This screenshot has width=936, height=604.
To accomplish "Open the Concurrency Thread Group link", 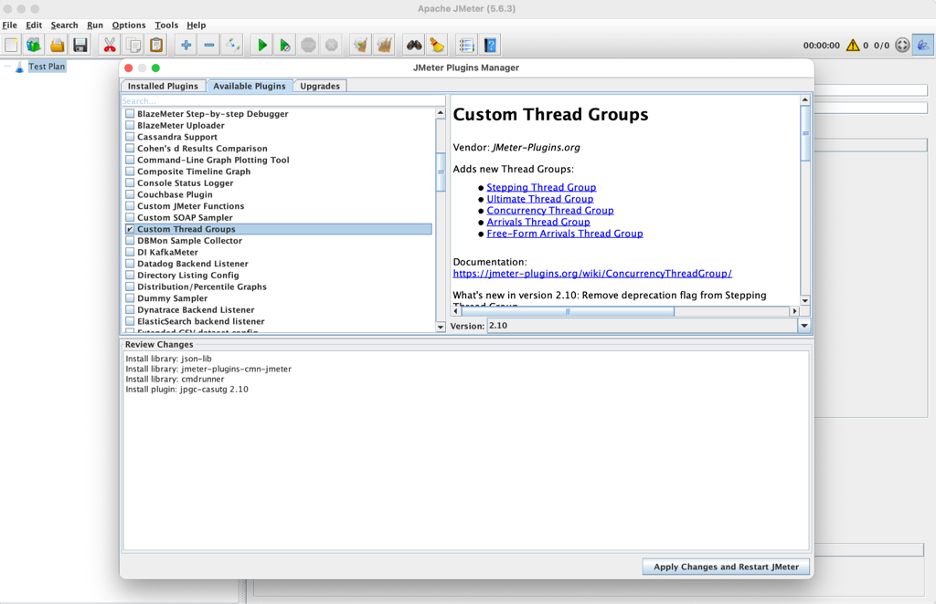I will pyautogui.click(x=550, y=210).
